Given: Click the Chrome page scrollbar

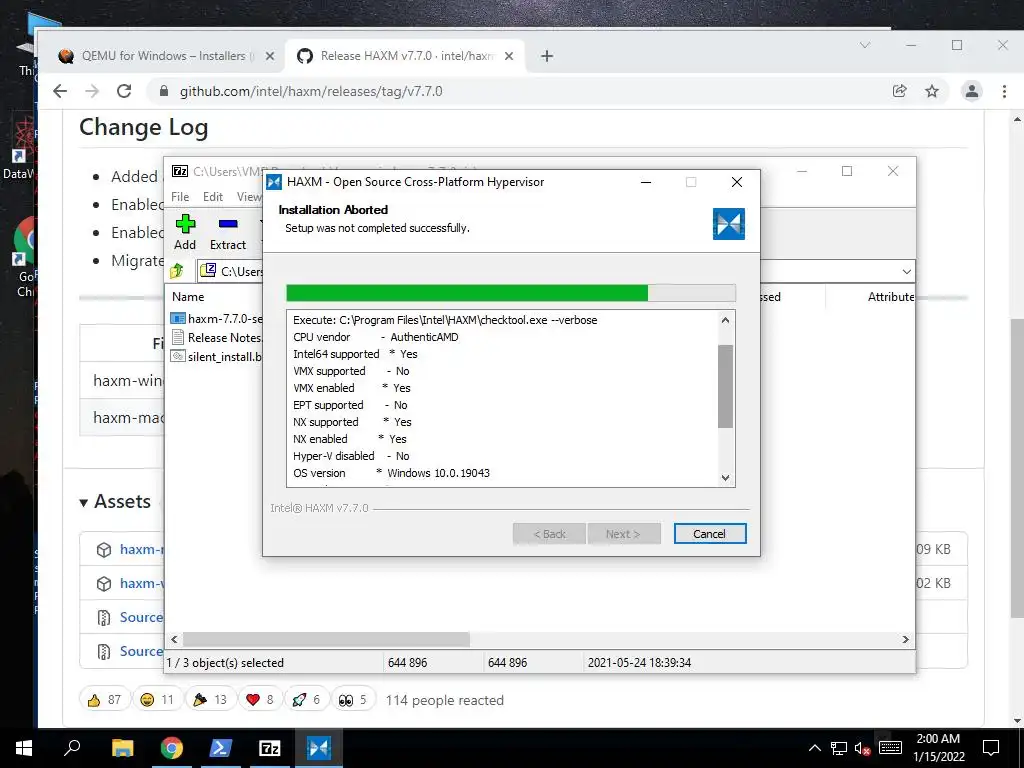Looking at the screenshot, I should click(1017, 467).
